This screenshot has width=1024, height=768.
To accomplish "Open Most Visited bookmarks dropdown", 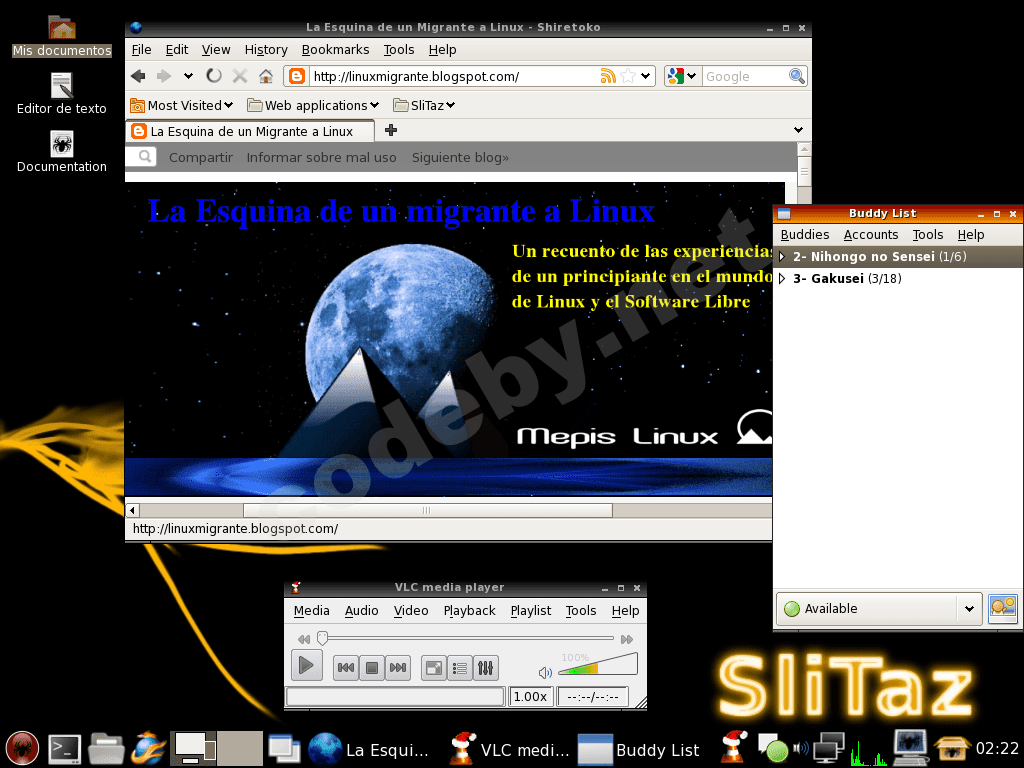I will coord(182,105).
